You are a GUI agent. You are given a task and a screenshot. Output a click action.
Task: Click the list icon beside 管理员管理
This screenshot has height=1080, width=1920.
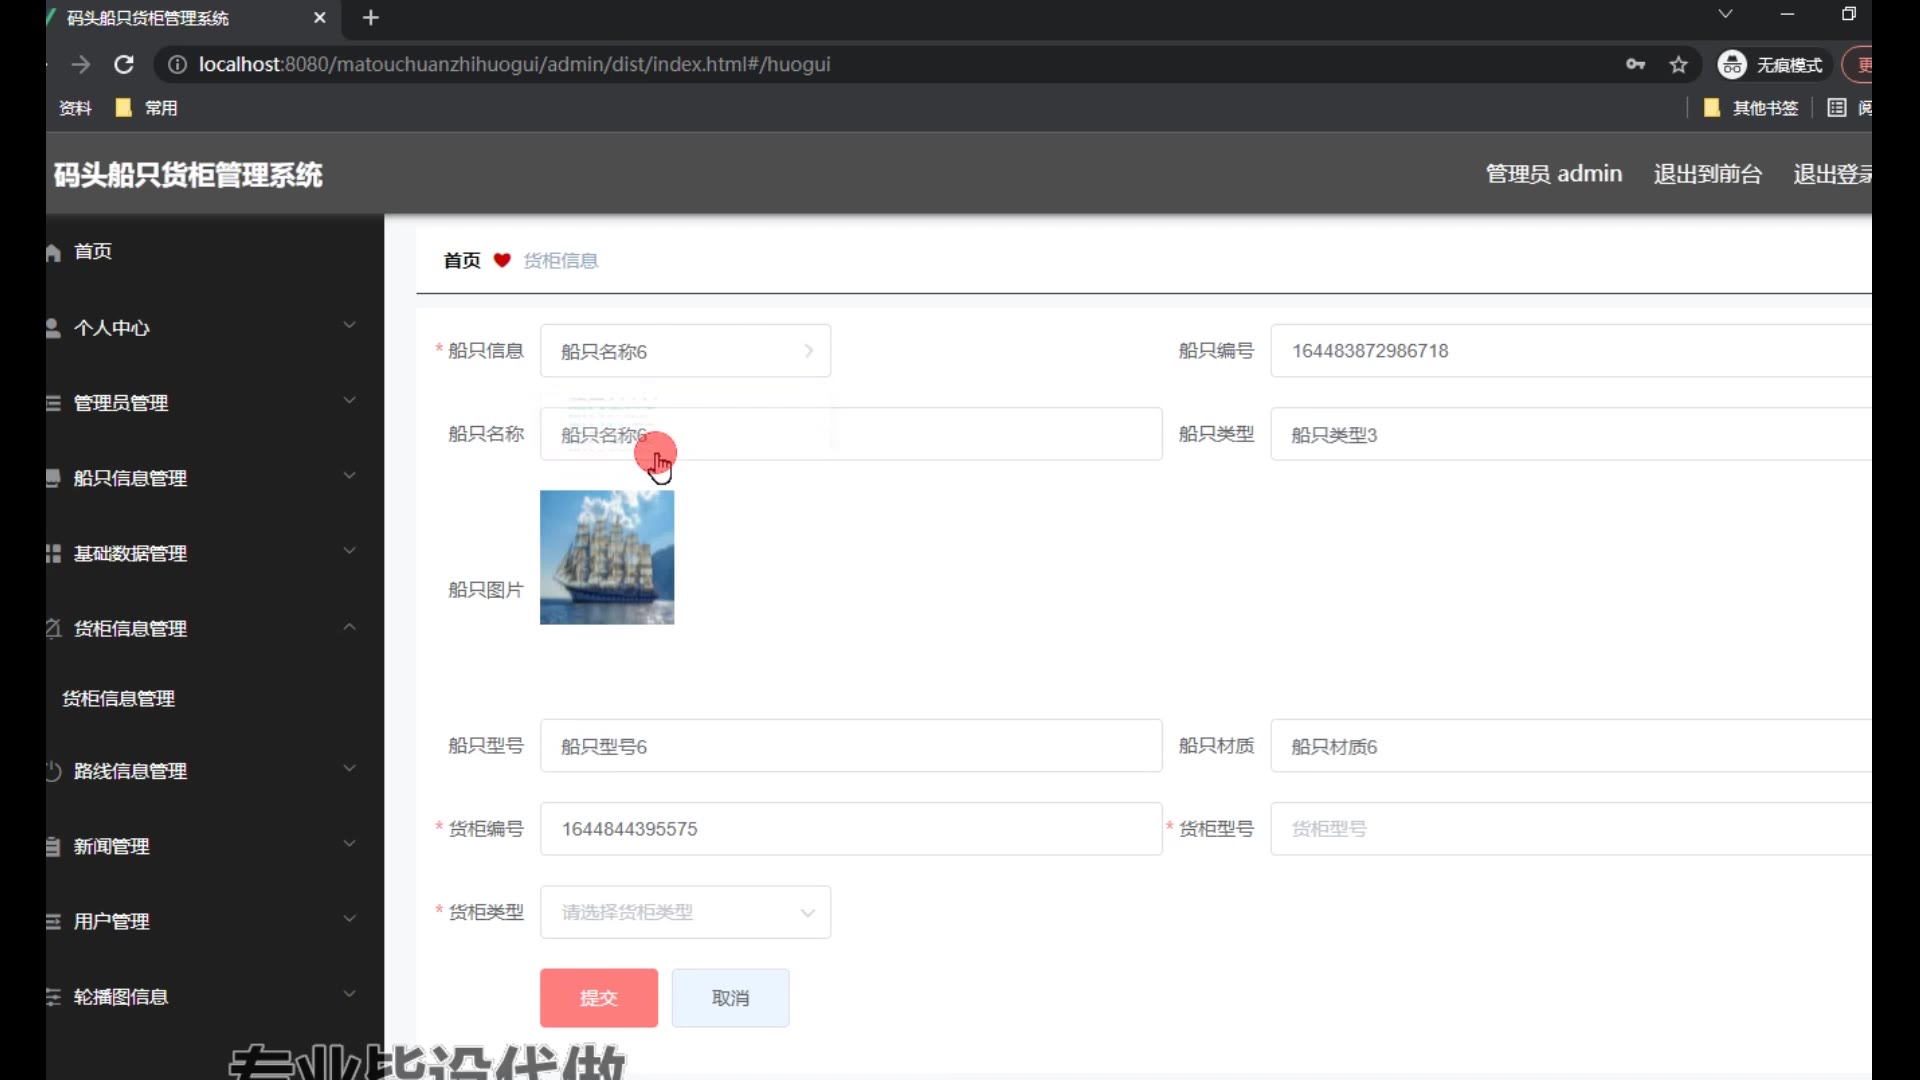(53, 403)
